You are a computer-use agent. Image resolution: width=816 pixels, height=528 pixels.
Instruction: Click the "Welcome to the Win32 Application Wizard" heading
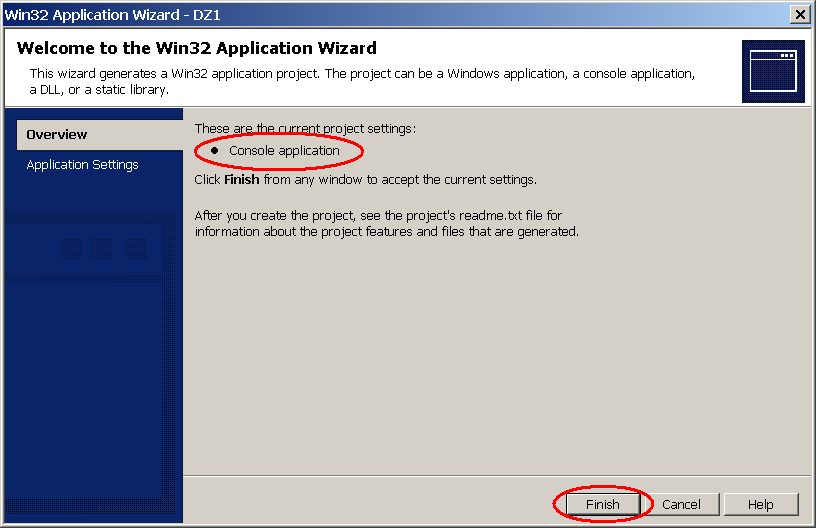[197, 48]
